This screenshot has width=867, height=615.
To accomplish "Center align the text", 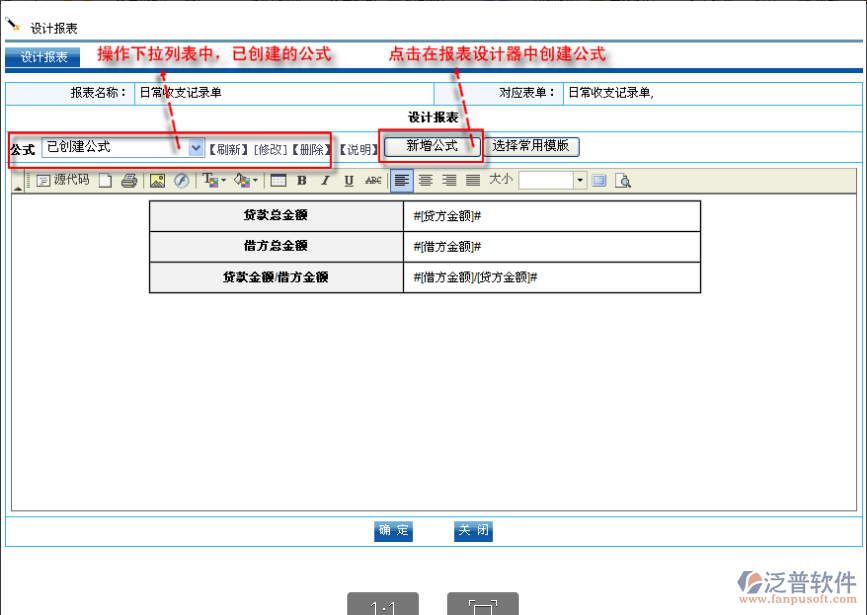I will pos(425,181).
